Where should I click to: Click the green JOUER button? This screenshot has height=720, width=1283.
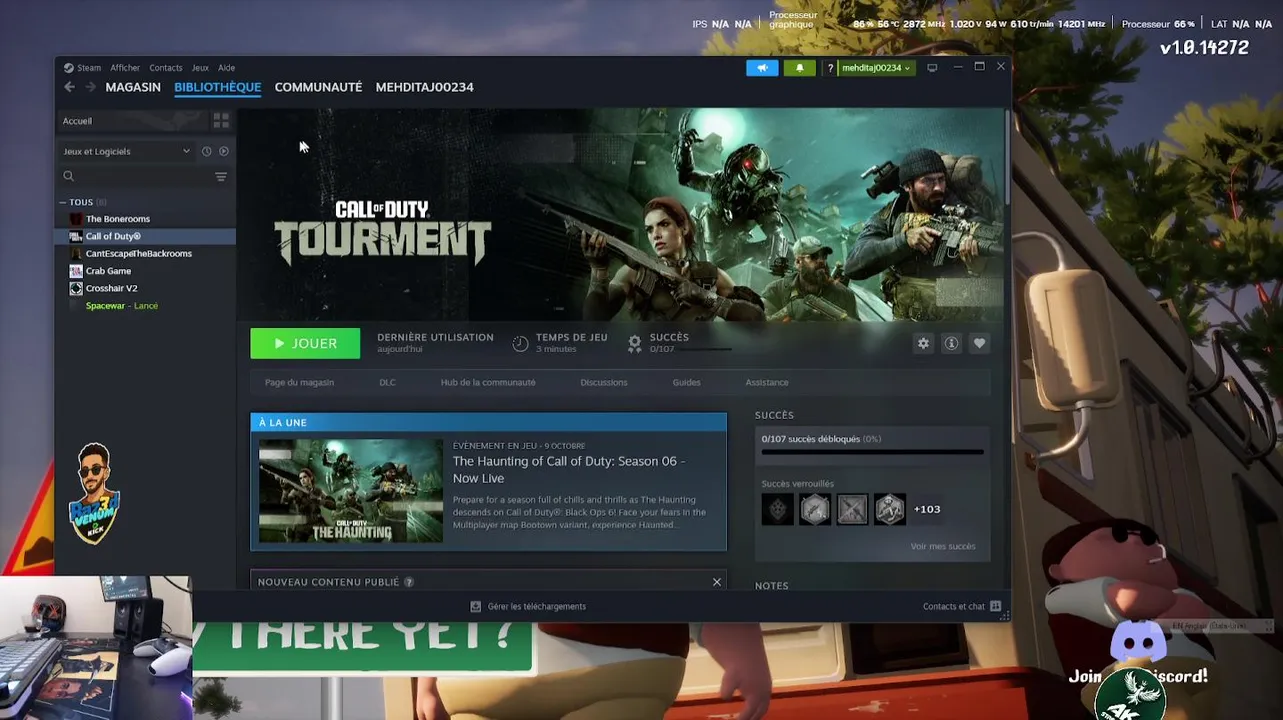coord(305,343)
